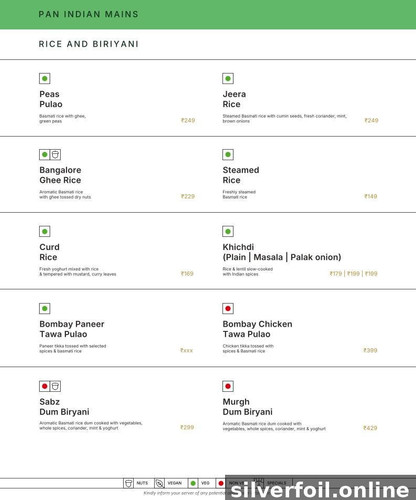Click the VEGAN legend icon in footer

(160, 483)
